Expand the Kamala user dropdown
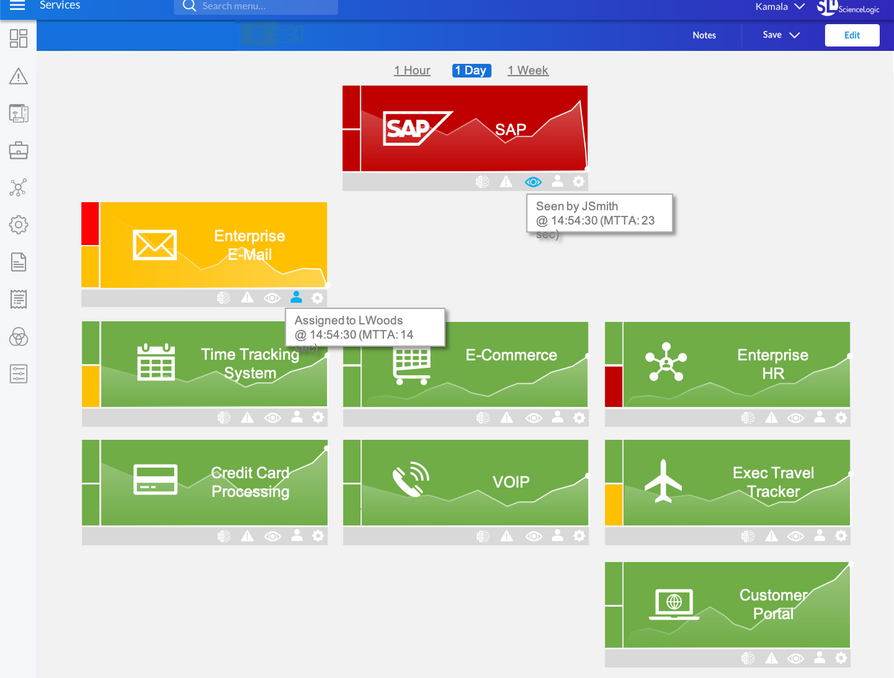 [780, 7]
